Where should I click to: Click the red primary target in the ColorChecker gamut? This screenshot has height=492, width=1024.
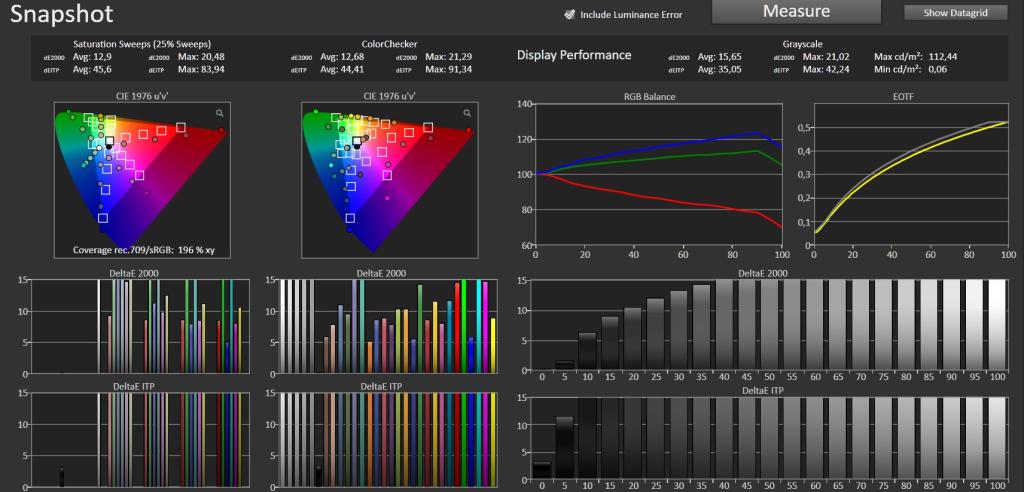(x=428, y=127)
